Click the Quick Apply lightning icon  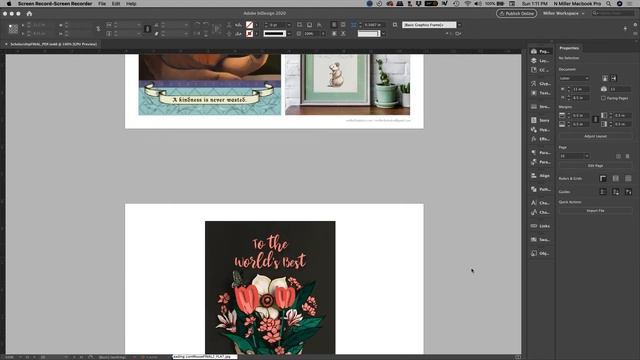click(625, 28)
